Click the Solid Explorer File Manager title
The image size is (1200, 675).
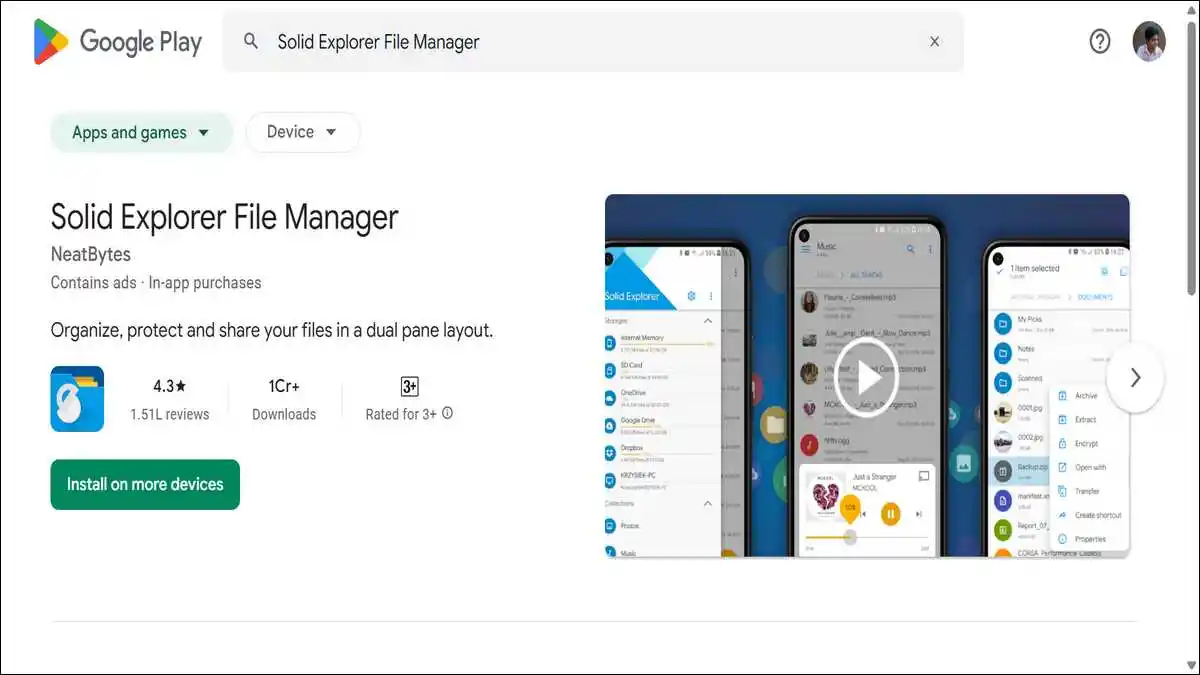(225, 217)
